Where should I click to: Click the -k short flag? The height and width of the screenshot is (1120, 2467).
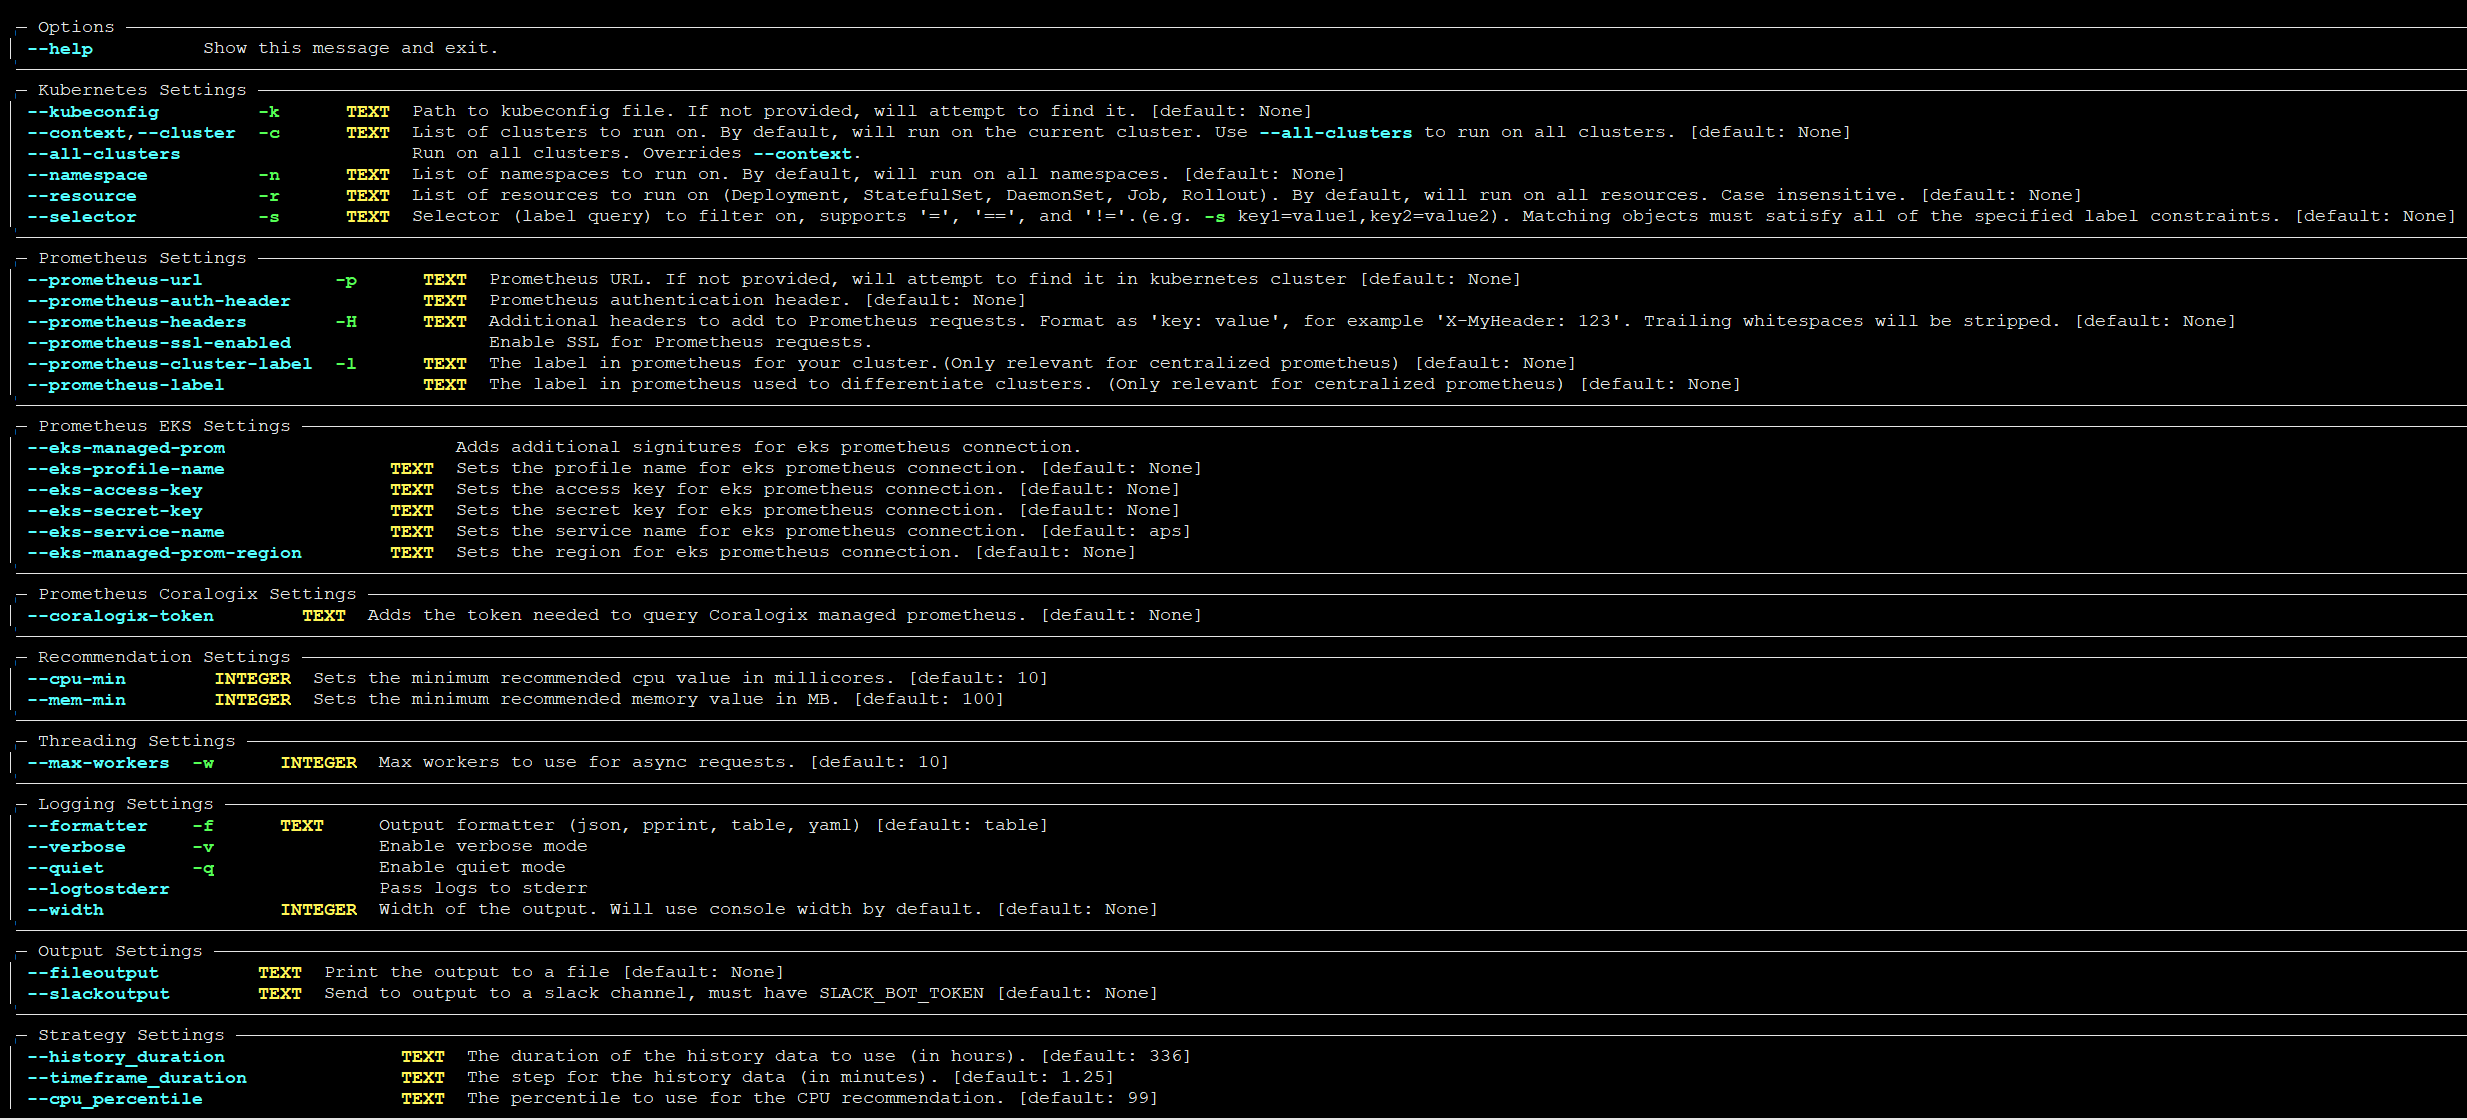269,112
